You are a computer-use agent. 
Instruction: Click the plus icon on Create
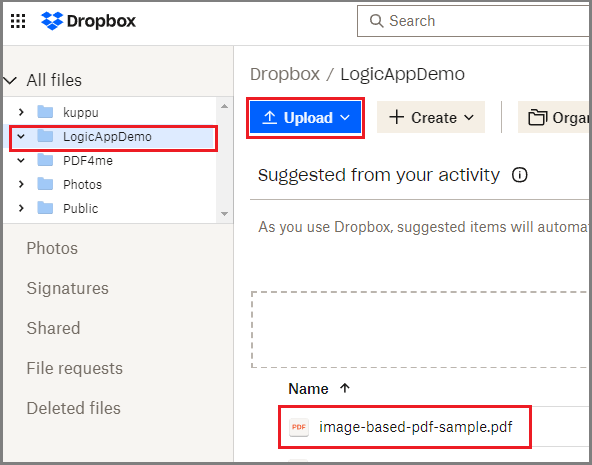click(396, 117)
